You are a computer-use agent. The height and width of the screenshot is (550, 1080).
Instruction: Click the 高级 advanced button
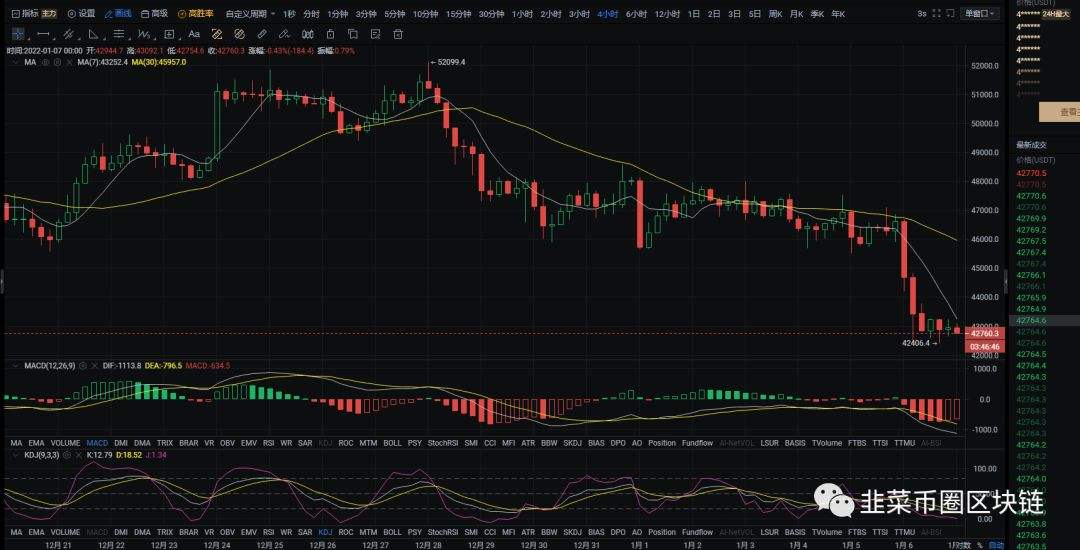click(x=154, y=14)
